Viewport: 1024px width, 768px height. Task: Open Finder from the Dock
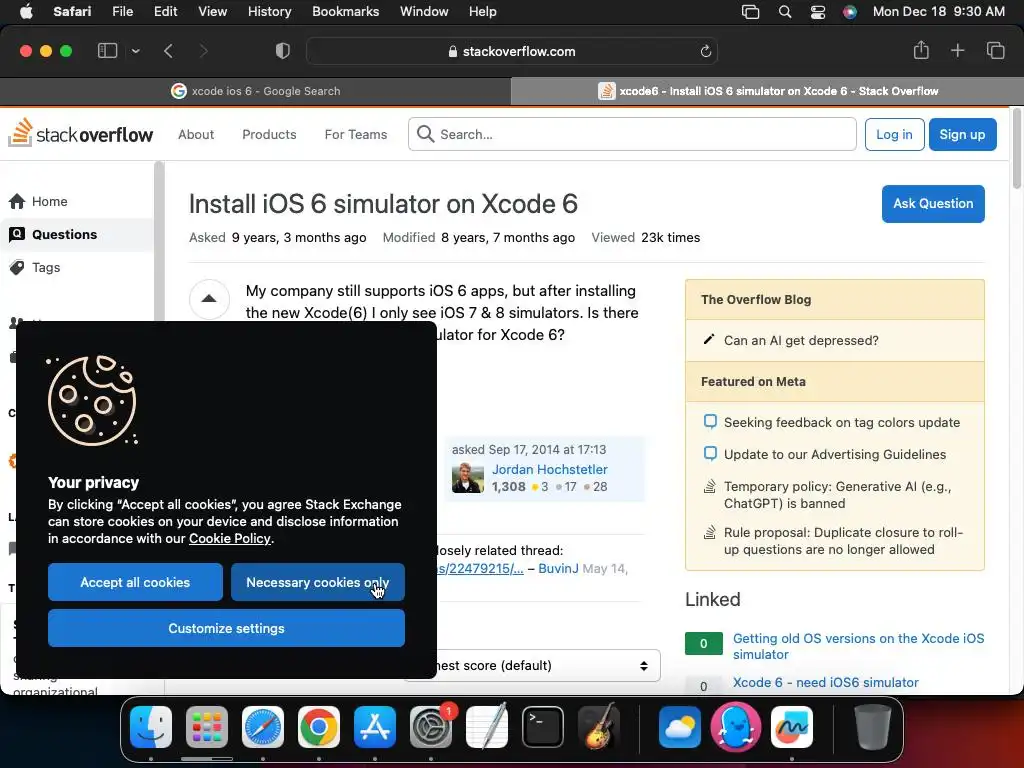pos(151,727)
